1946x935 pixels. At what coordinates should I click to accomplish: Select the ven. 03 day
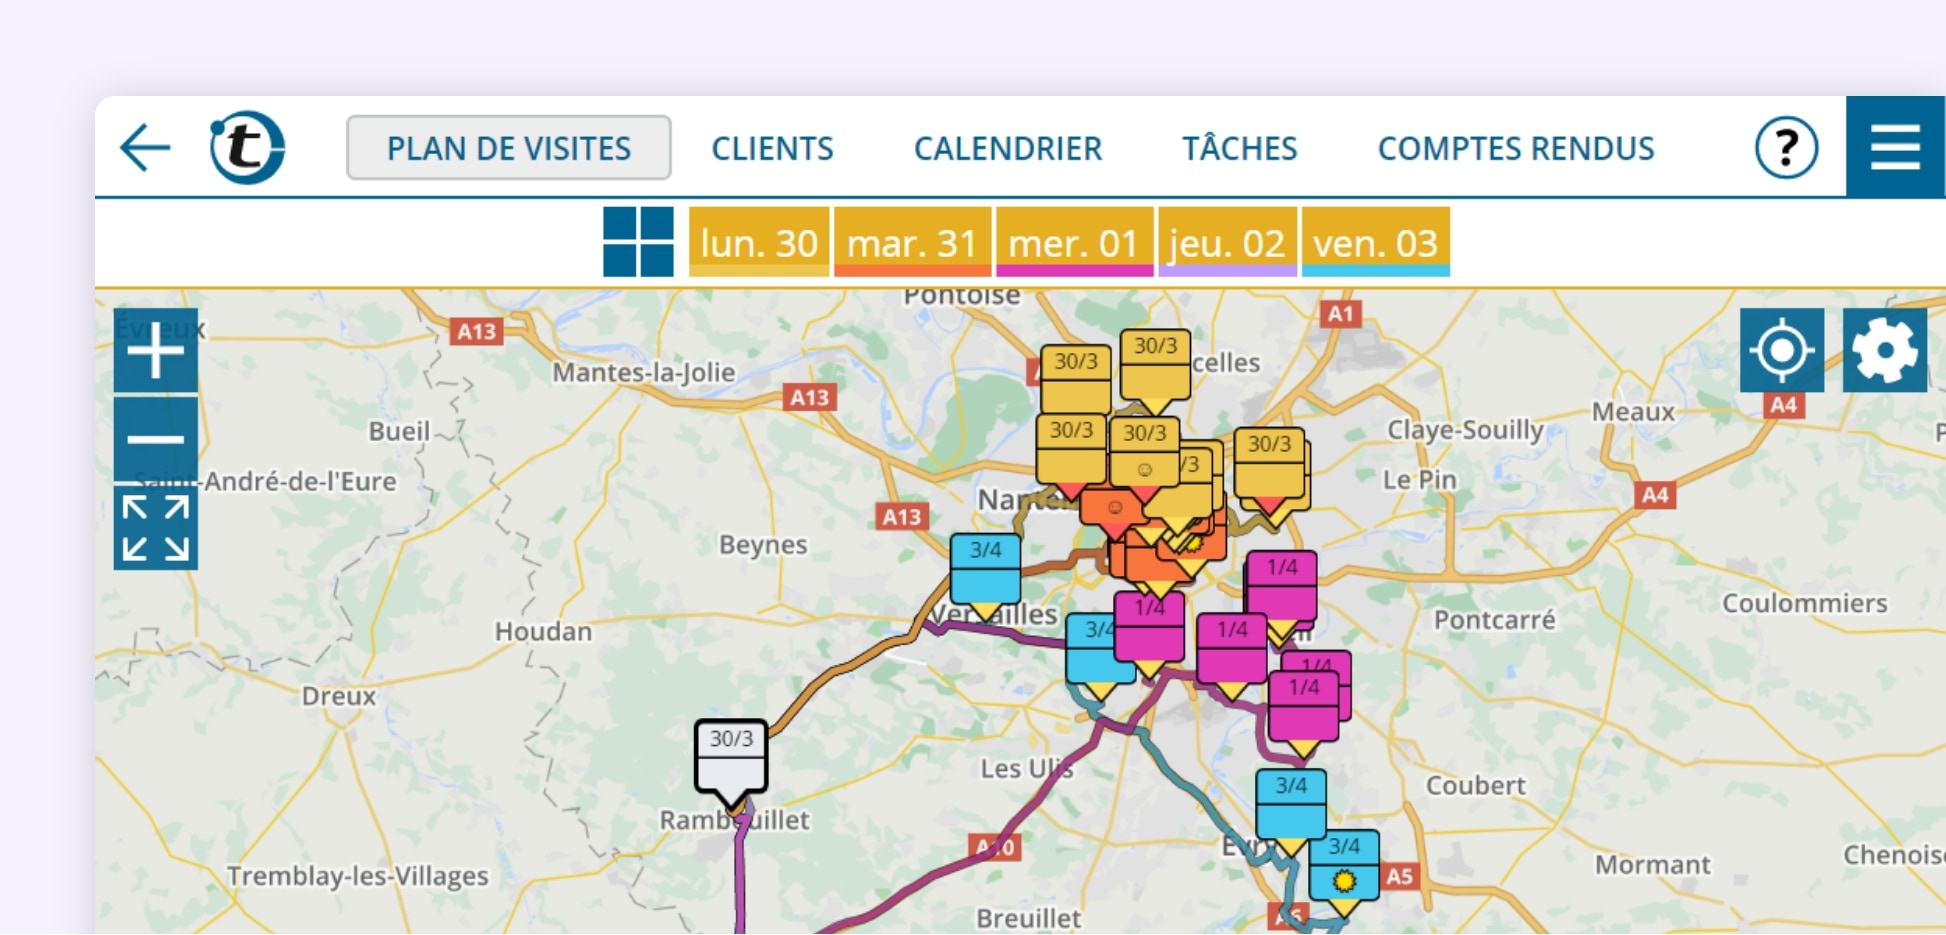(1375, 242)
